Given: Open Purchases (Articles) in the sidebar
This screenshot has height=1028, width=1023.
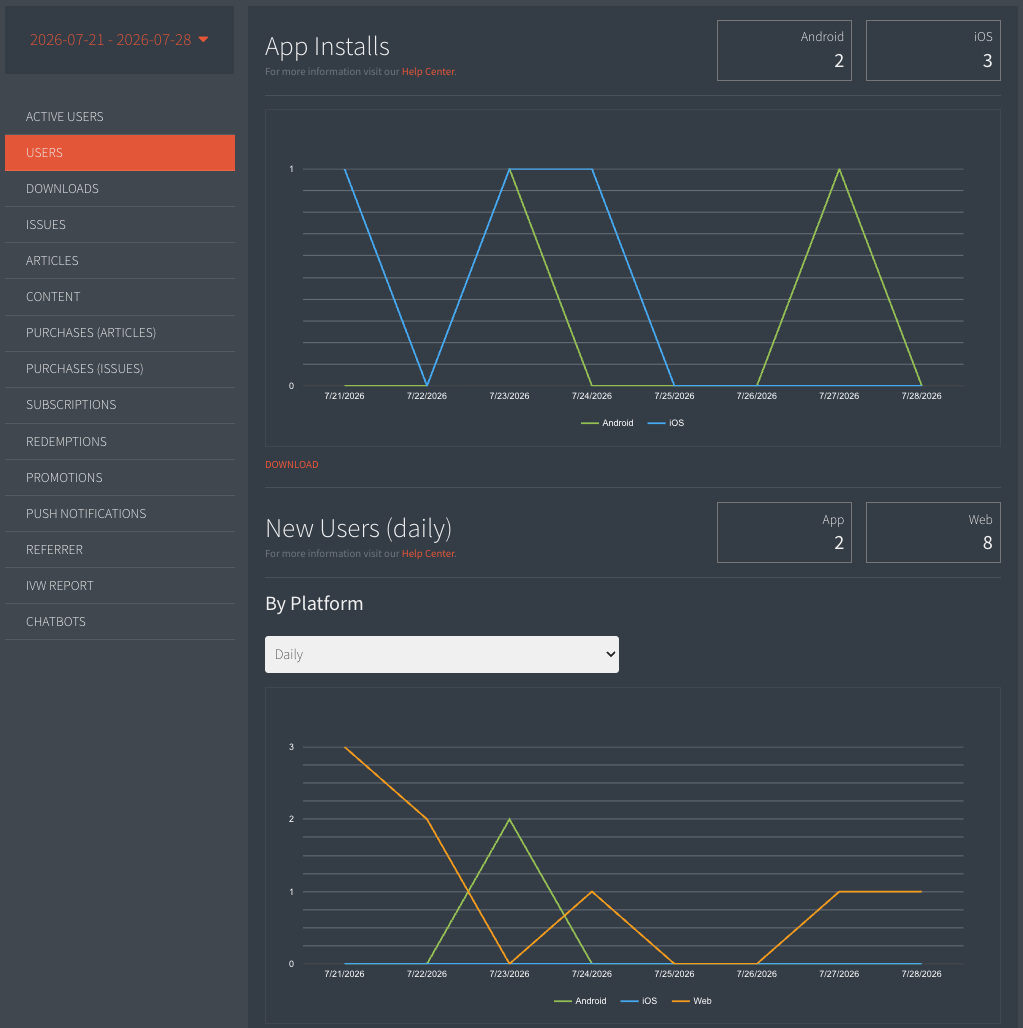Looking at the screenshot, I should pos(119,333).
